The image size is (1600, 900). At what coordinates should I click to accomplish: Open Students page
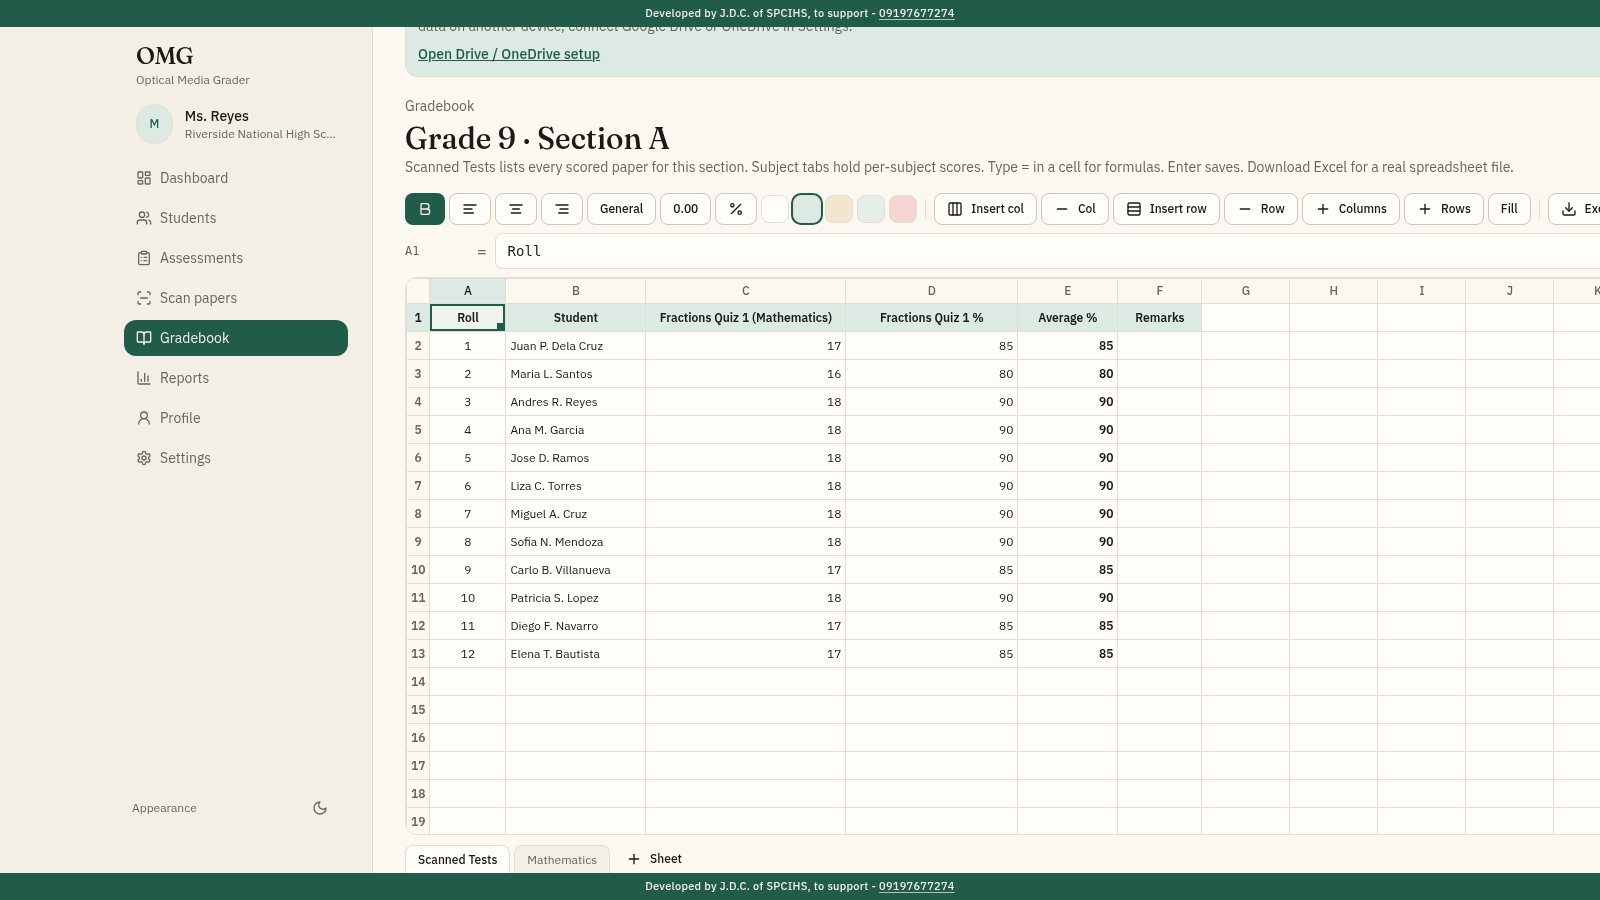click(236, 218)
